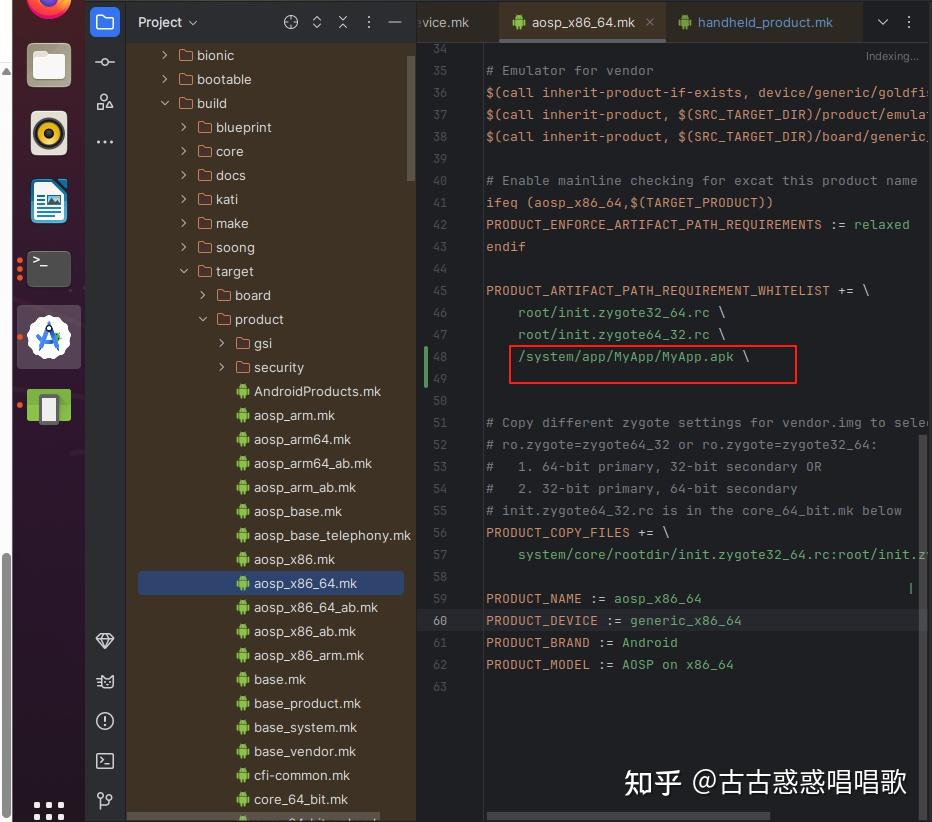Collapse the build folder

pos(165,103)
